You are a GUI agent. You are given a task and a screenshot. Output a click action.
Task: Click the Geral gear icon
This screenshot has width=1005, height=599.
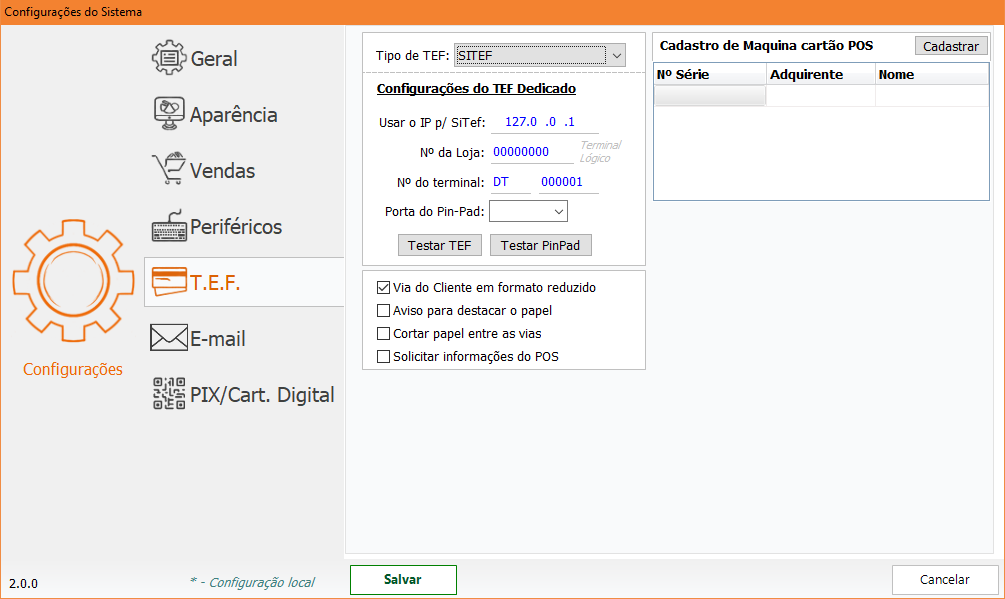click(169, 58)
